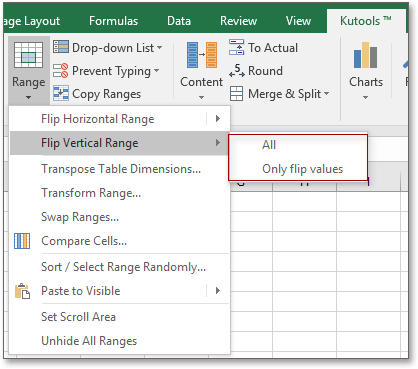418x369 pixels.
Task: Open the Charts dropdown arrow
Action: [x=365, y=97]
